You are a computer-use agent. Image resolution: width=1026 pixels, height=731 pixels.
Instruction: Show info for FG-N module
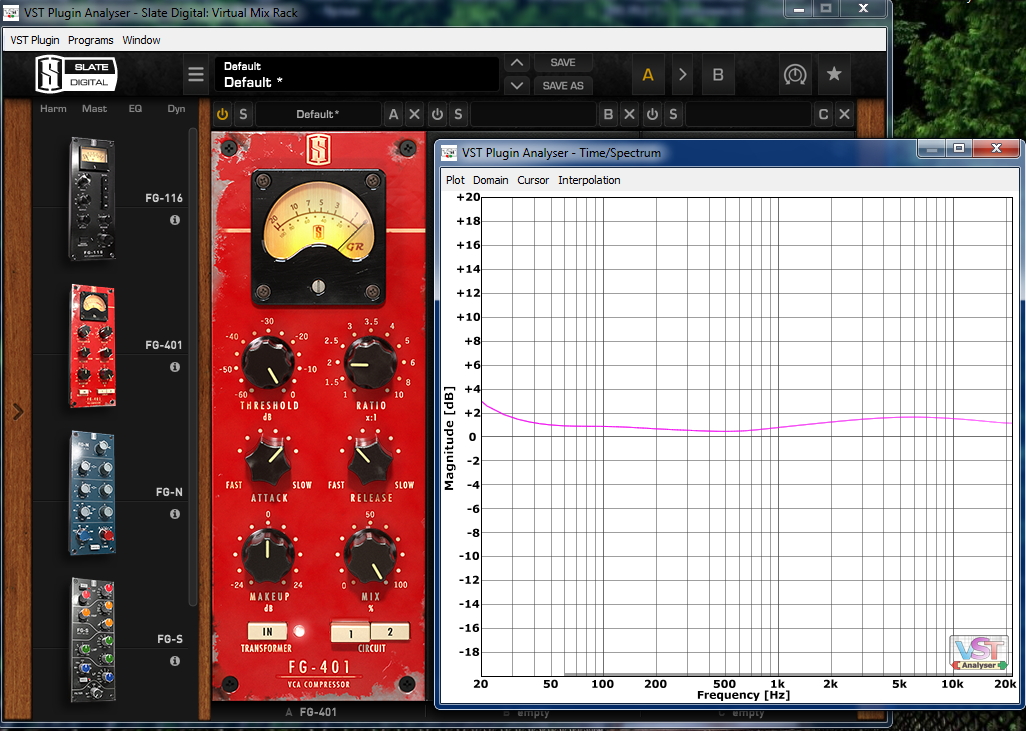[175, 514]
